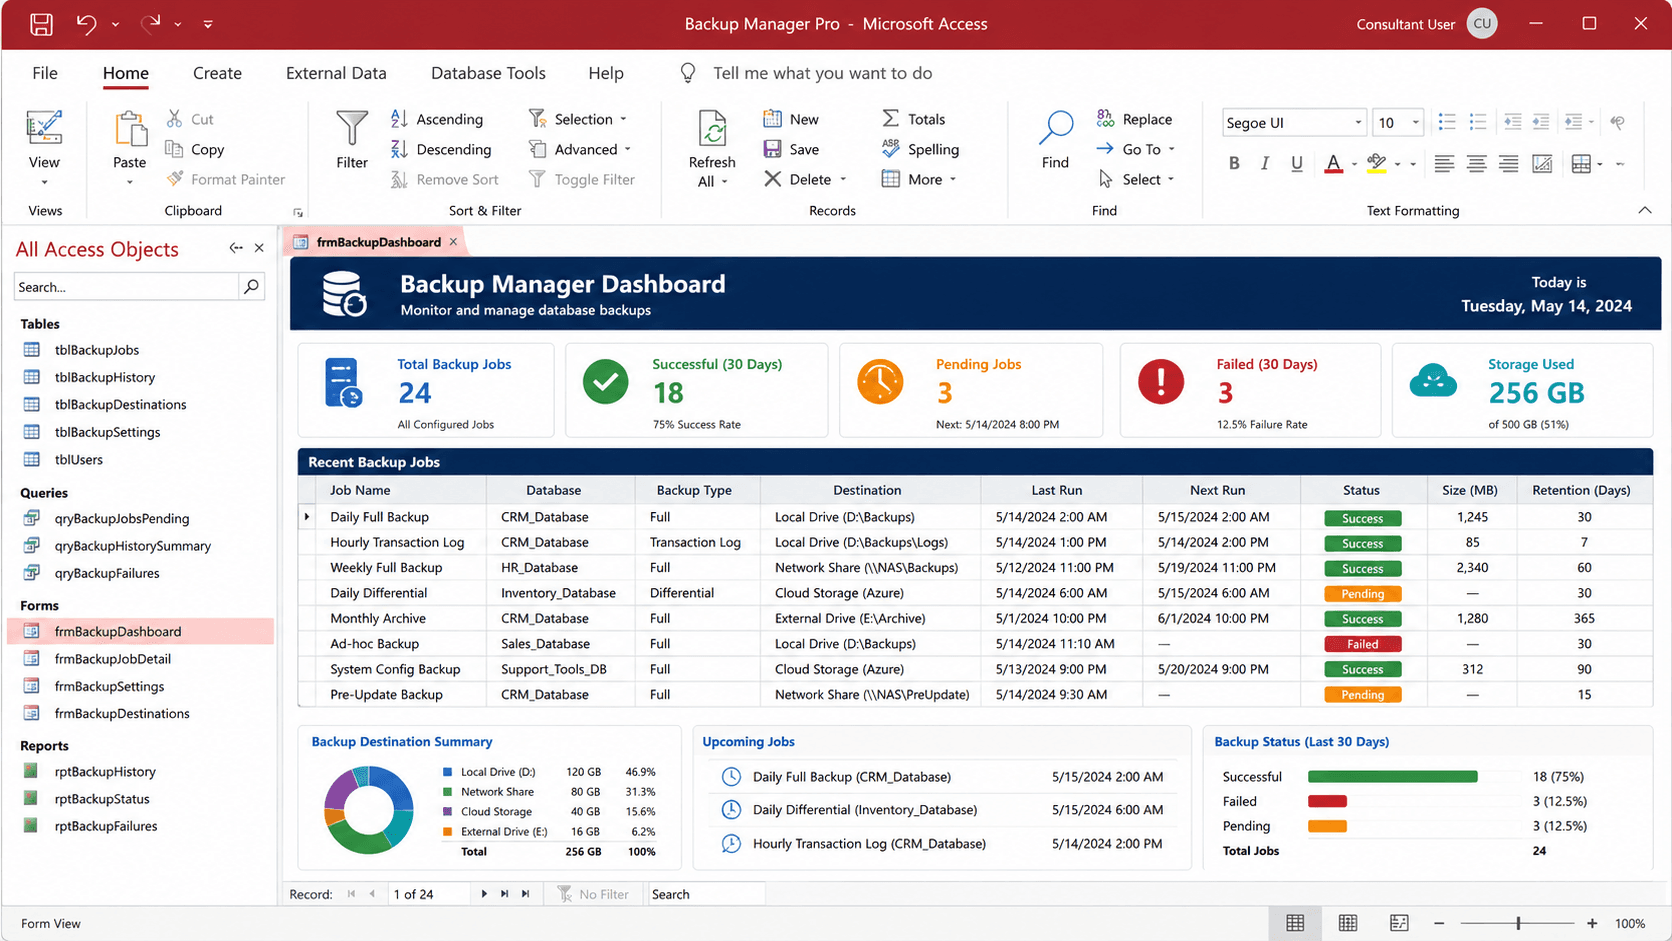Viewport: 1672px width, 941px height.
Task: Click the Paste clipboard icon
Action: [130, 130]
